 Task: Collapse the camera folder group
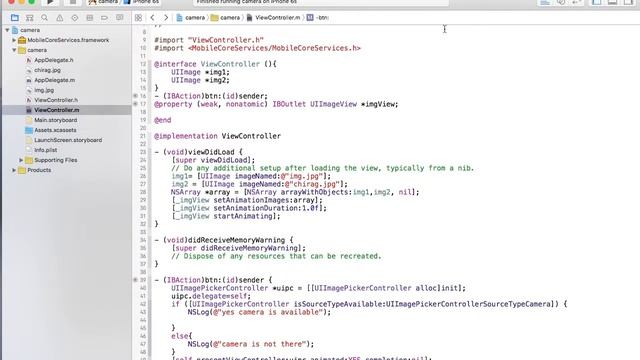(14, 50)
